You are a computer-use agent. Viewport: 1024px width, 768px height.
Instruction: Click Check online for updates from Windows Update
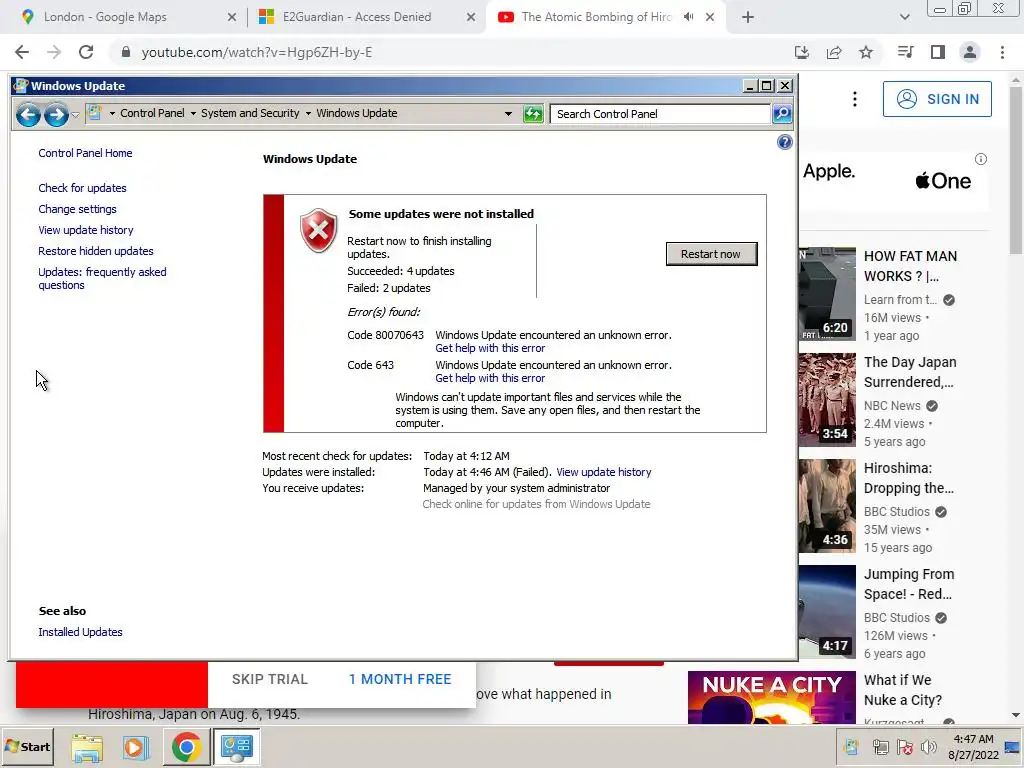[536, 504]
